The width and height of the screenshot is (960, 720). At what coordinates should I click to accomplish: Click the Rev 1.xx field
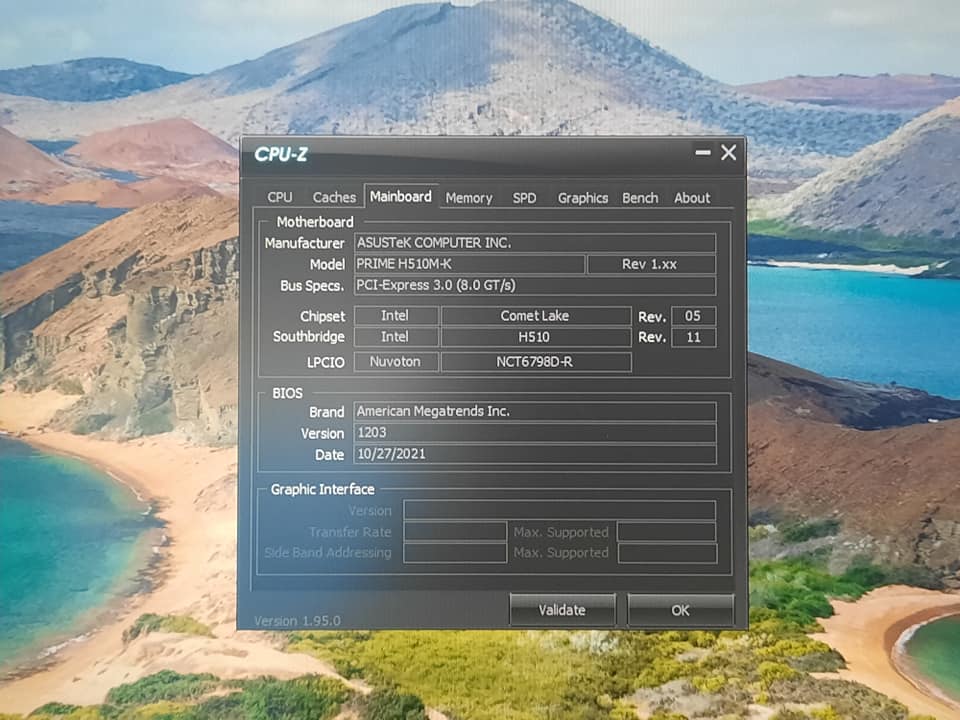[651, 264]
